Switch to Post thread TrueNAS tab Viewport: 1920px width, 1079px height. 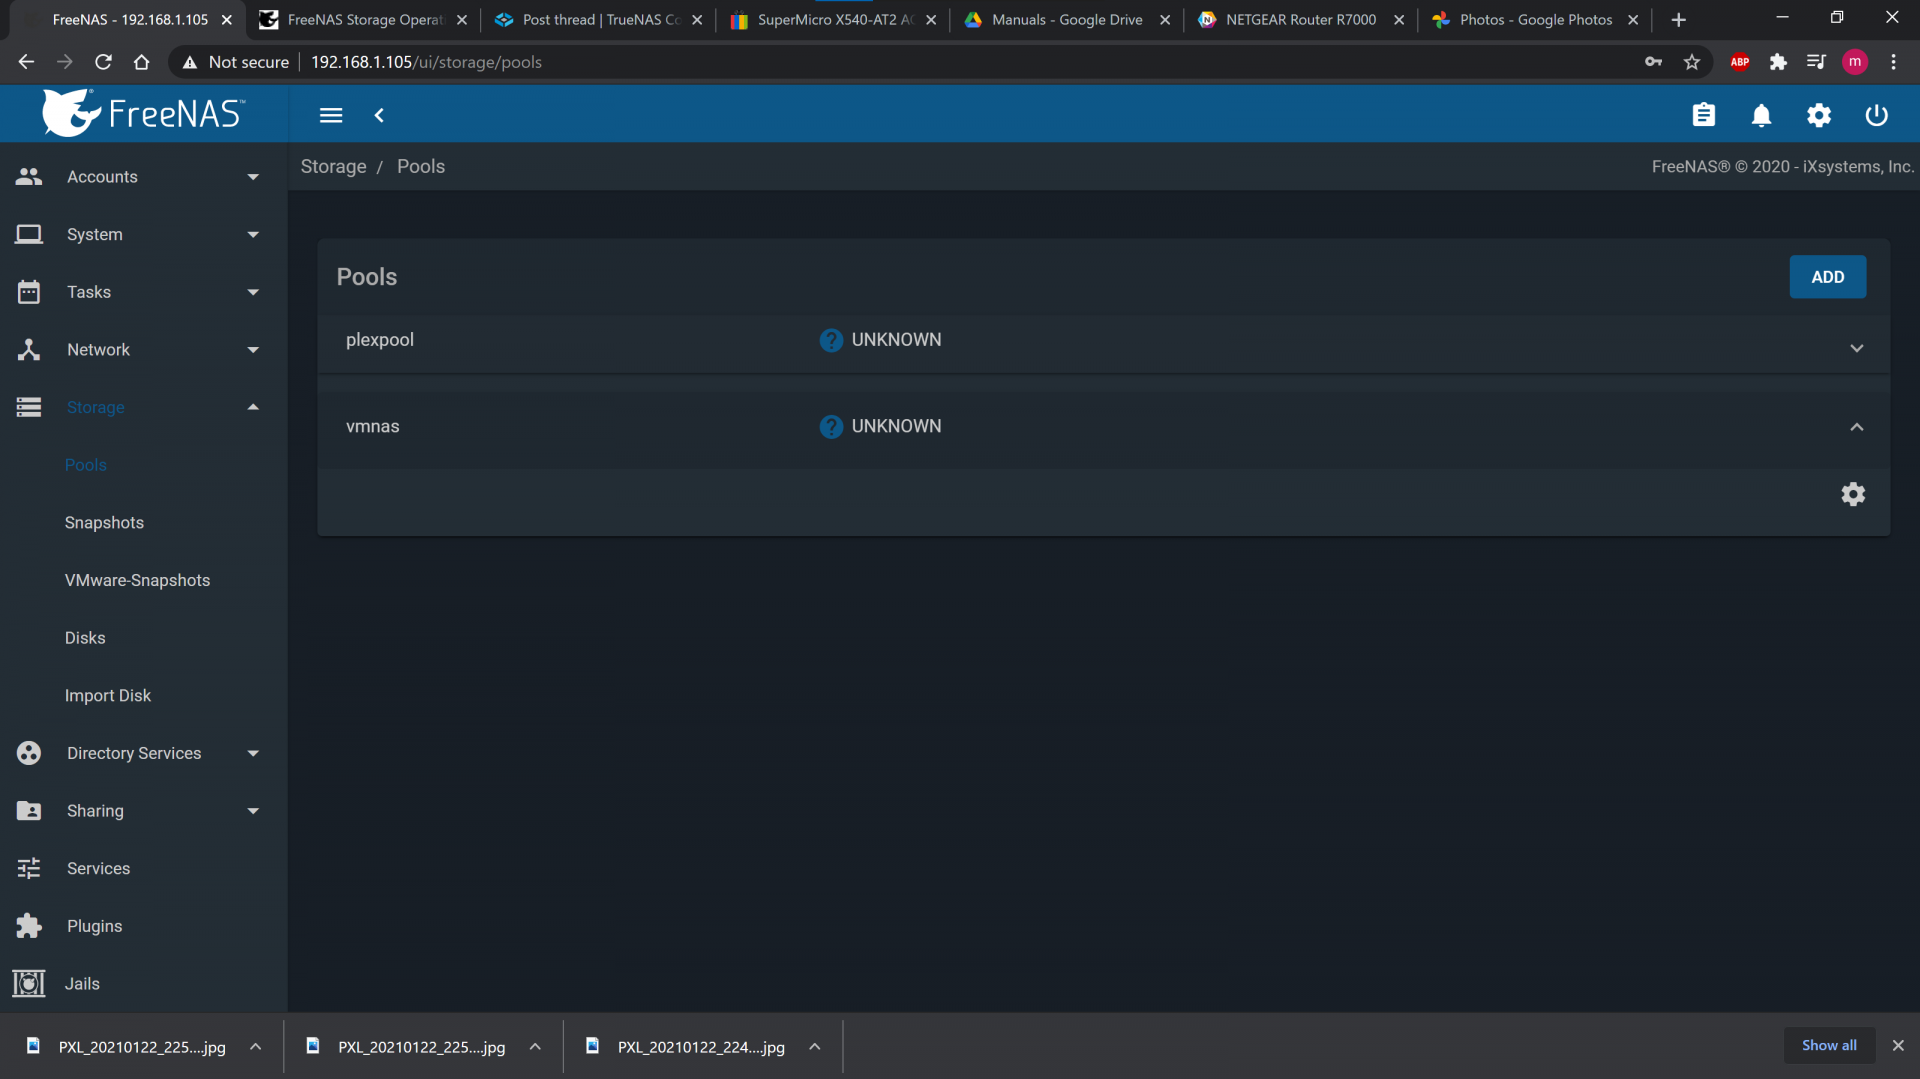[x=599, y=20]
